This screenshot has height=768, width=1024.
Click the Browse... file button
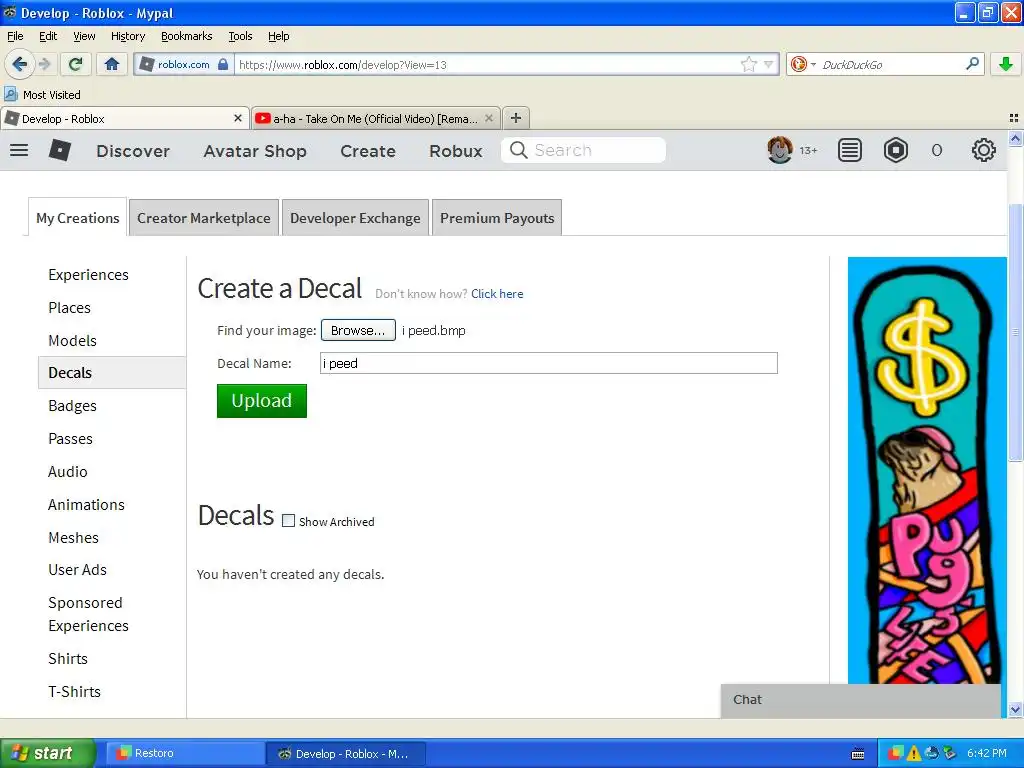358,330
